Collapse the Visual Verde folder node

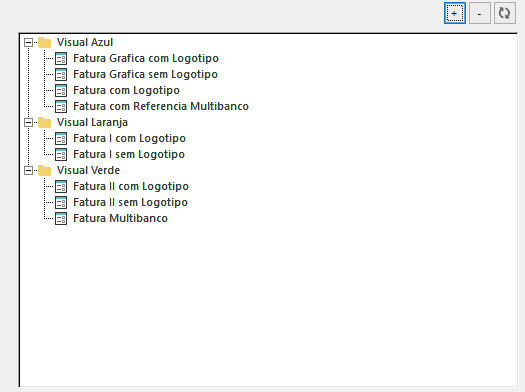point(28,171)
